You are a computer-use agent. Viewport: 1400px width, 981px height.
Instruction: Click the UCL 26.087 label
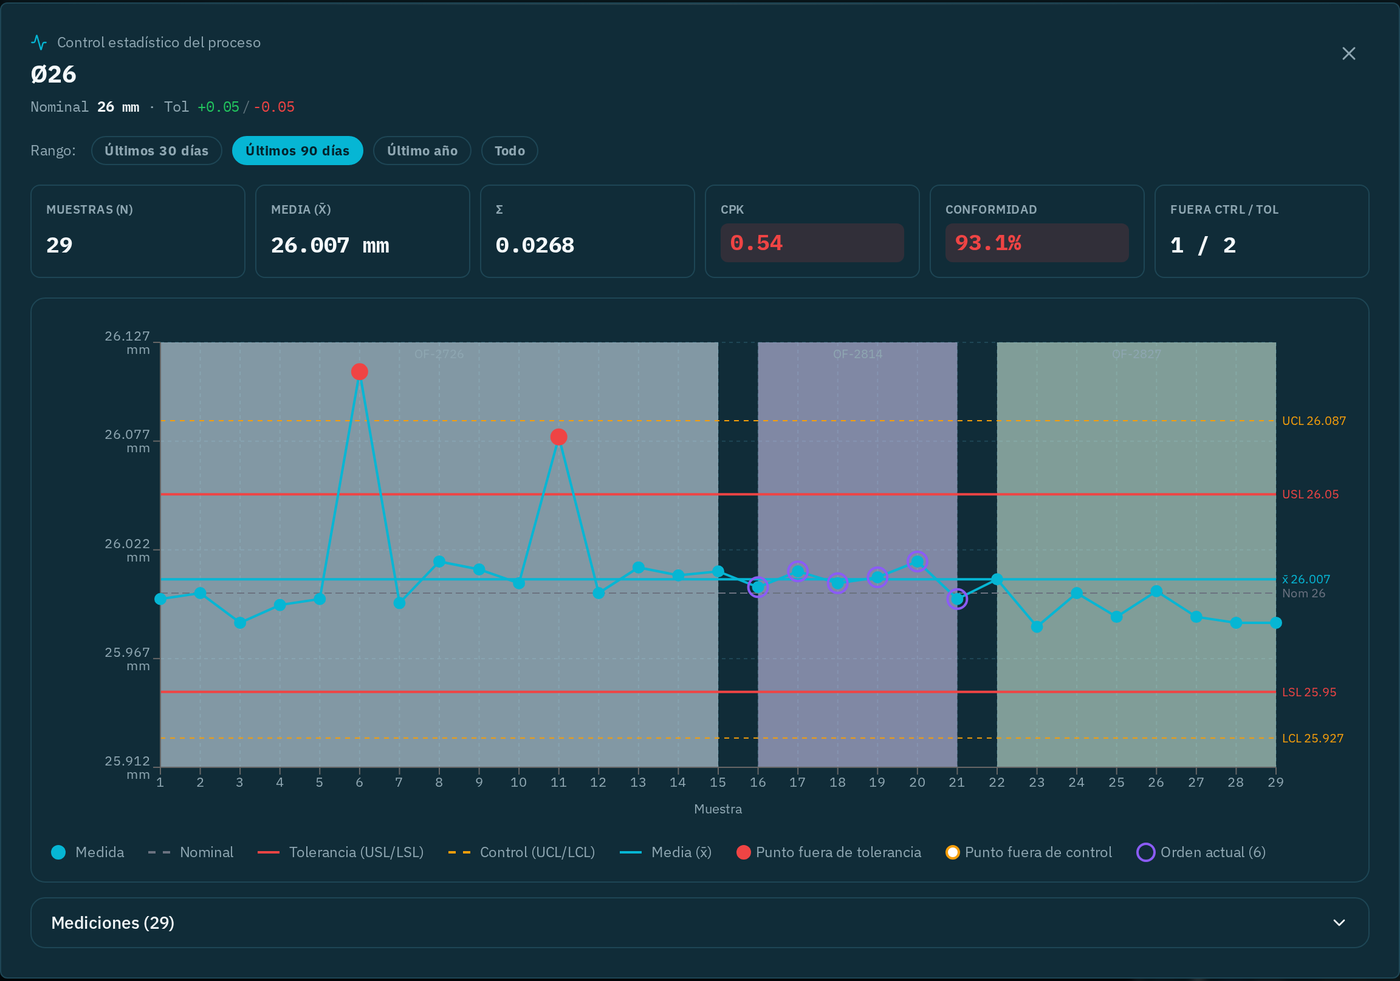tap(1314, 421)
